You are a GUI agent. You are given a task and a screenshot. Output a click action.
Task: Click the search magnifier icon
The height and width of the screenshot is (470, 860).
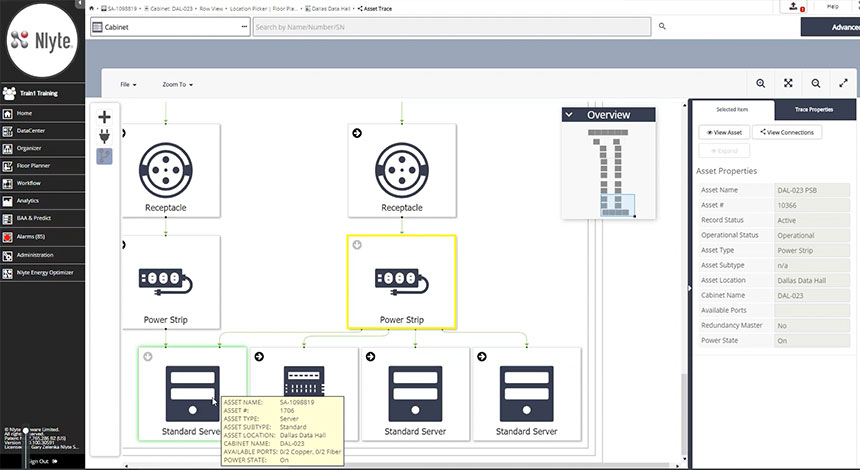tap(662, 27)
